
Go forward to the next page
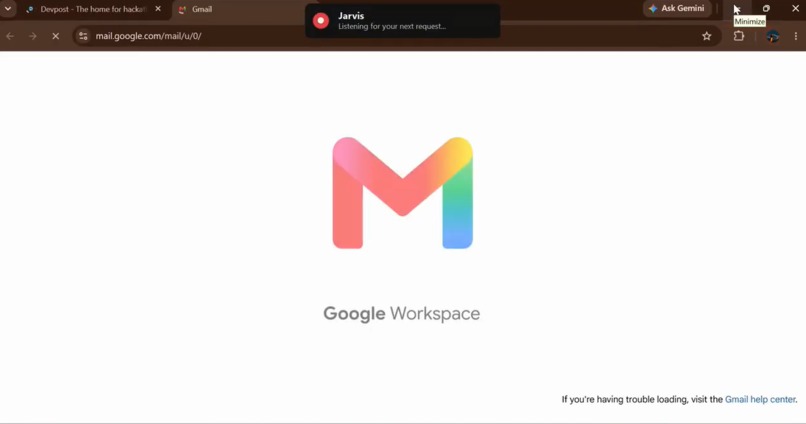tap(33, 36)
